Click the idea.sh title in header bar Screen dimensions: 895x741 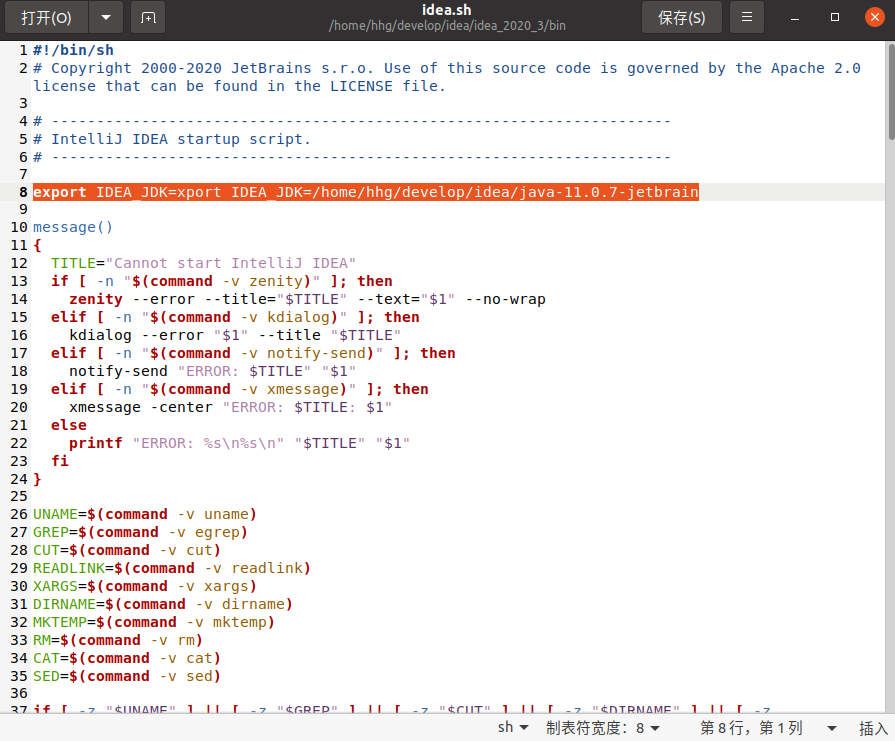(446, 10)
